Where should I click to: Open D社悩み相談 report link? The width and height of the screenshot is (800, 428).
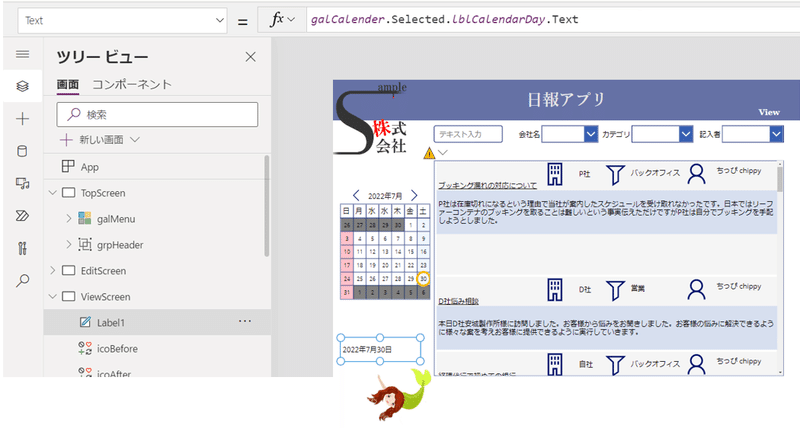(459, 301)
